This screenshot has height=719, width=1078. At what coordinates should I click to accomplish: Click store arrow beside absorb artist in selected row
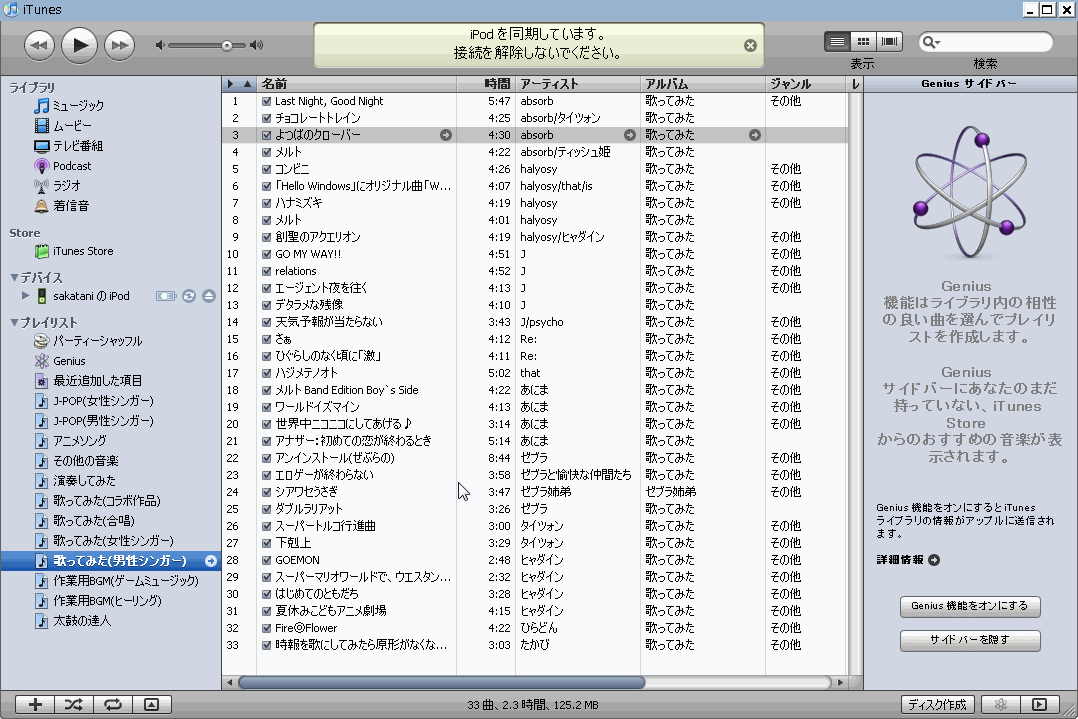point(630,135)
